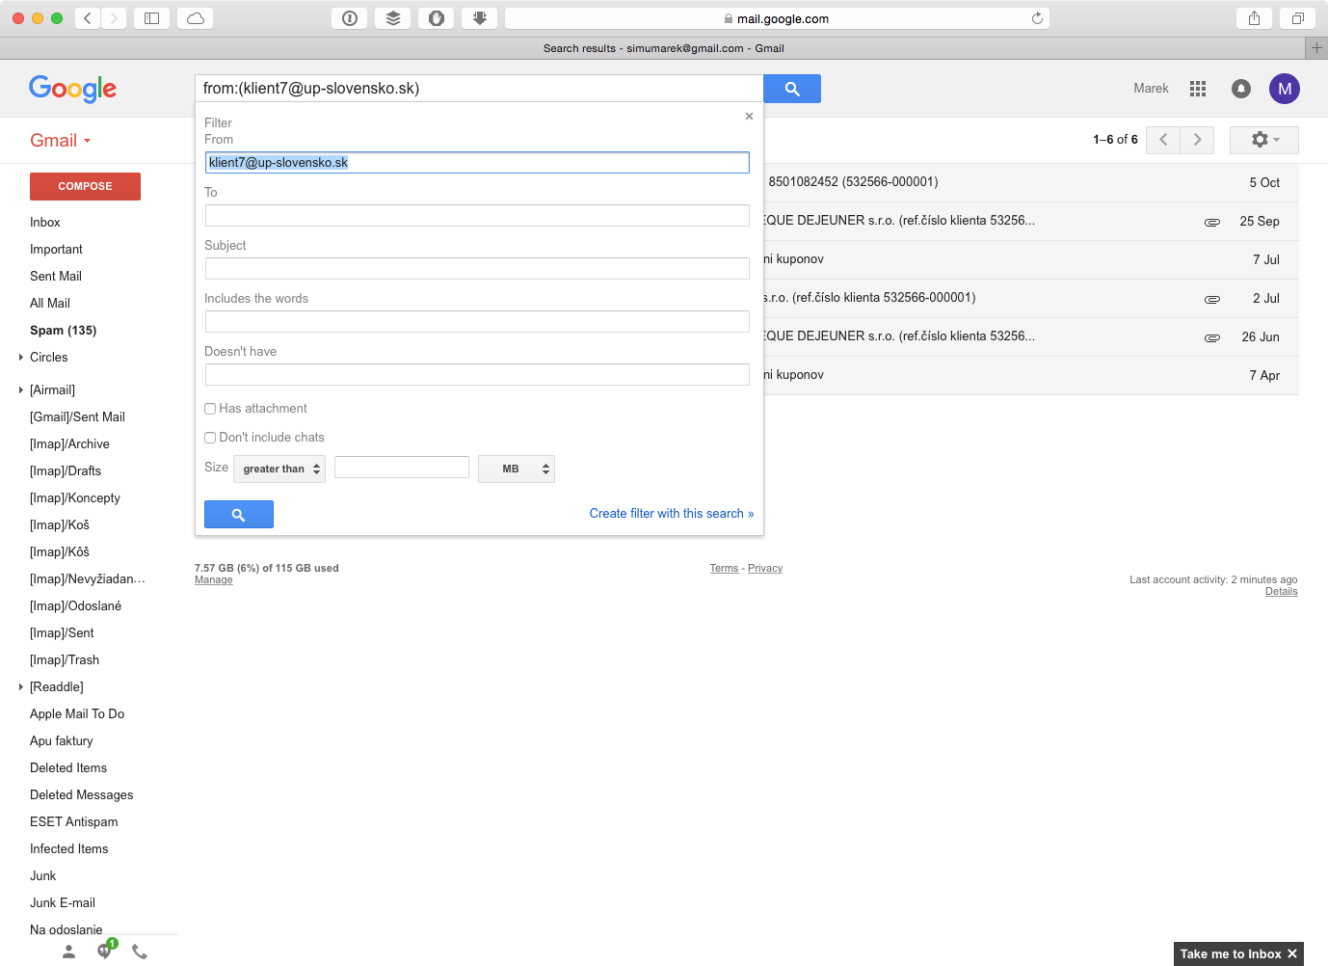Toggle the Safari sidebar
Screen dimensions: 1328x966
pos(152,18)
